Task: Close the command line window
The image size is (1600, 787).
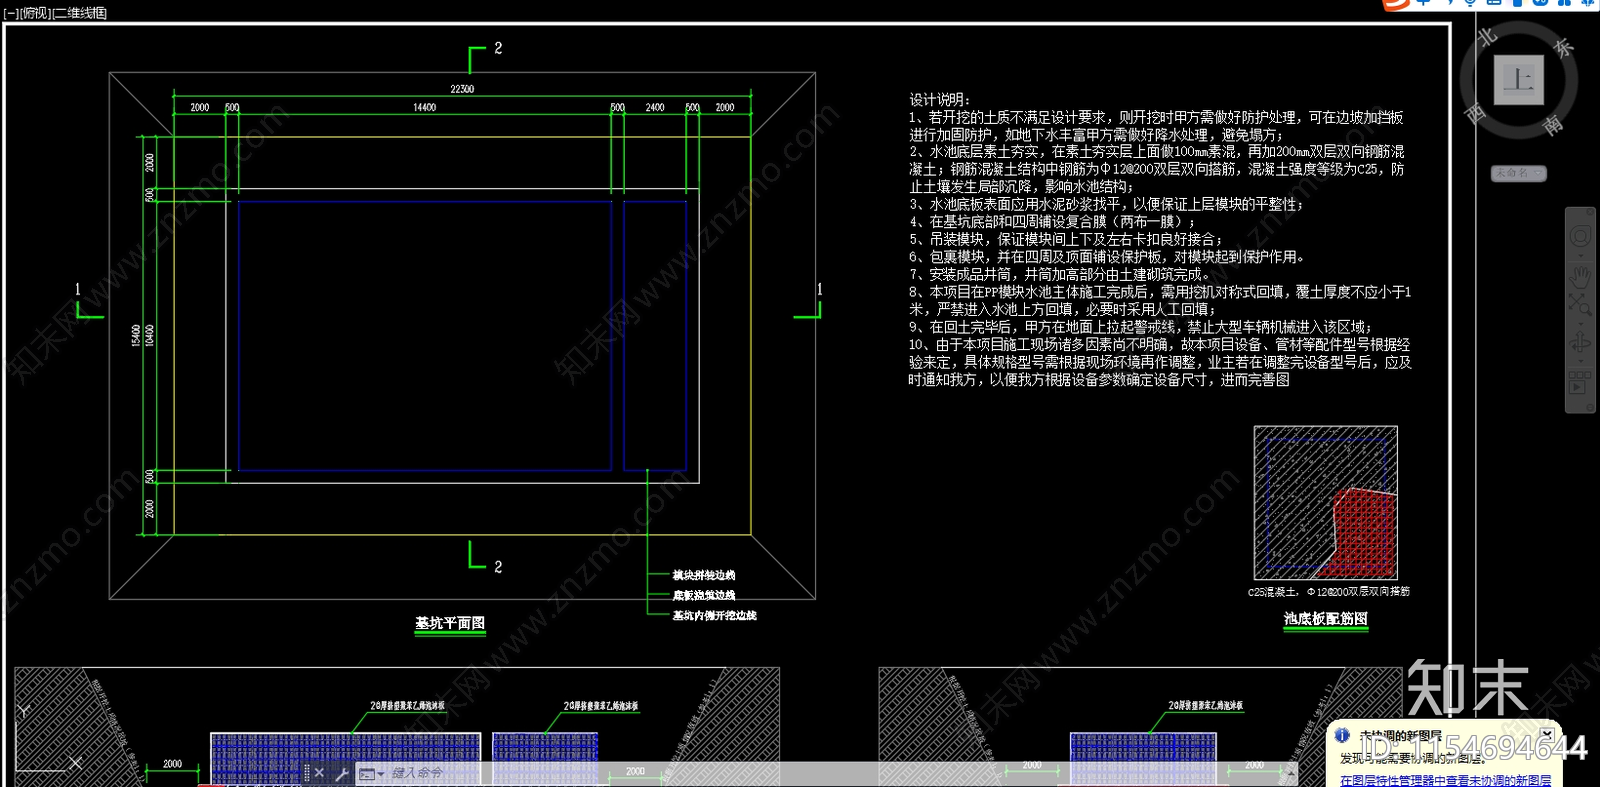Action: [x=319, y=773]
